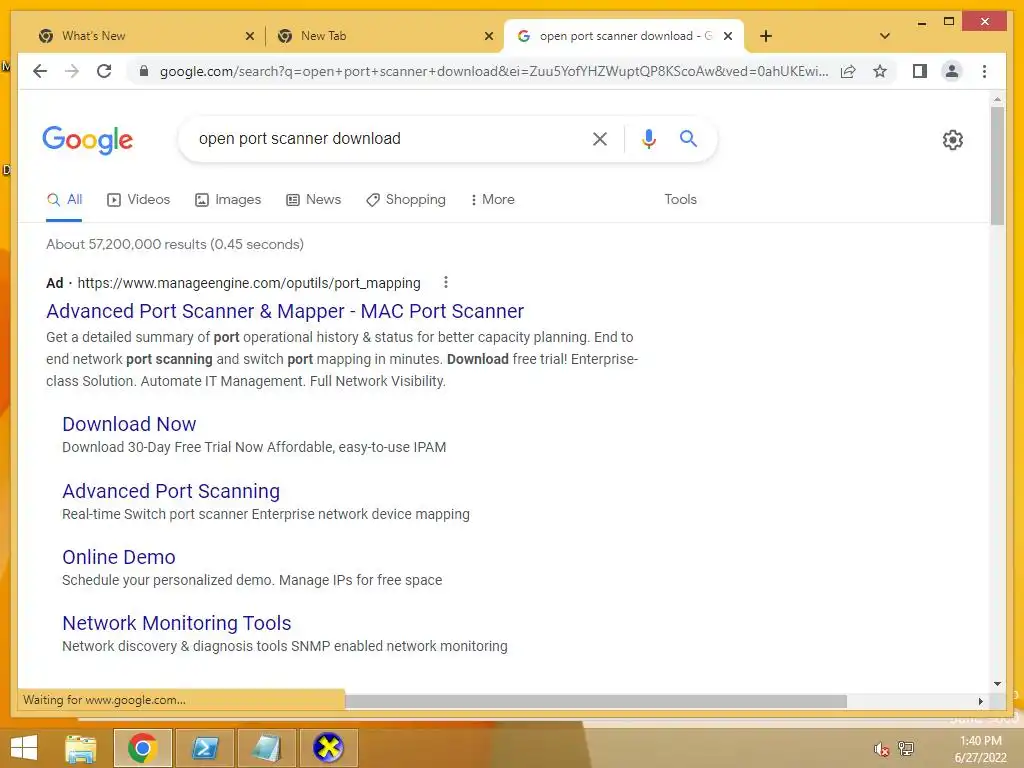Viewport: 1024px width, 768px height.
Task: Reload the current page
Action: pos(104,71)
